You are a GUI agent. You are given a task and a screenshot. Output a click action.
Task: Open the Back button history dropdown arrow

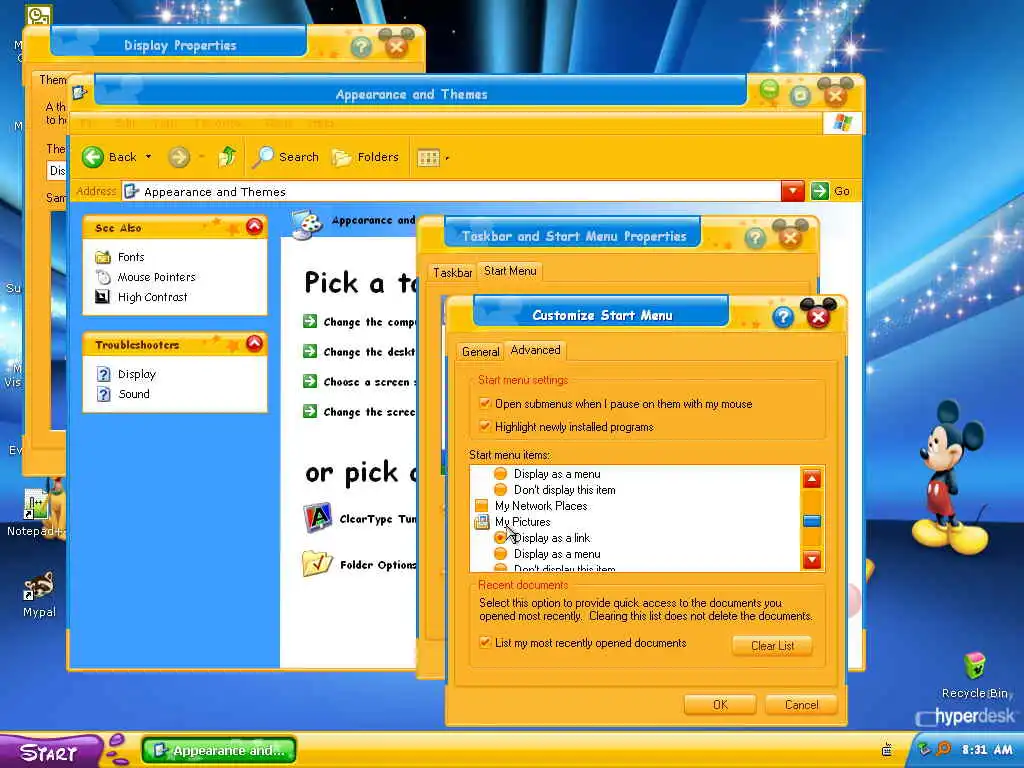pos(148,157)
